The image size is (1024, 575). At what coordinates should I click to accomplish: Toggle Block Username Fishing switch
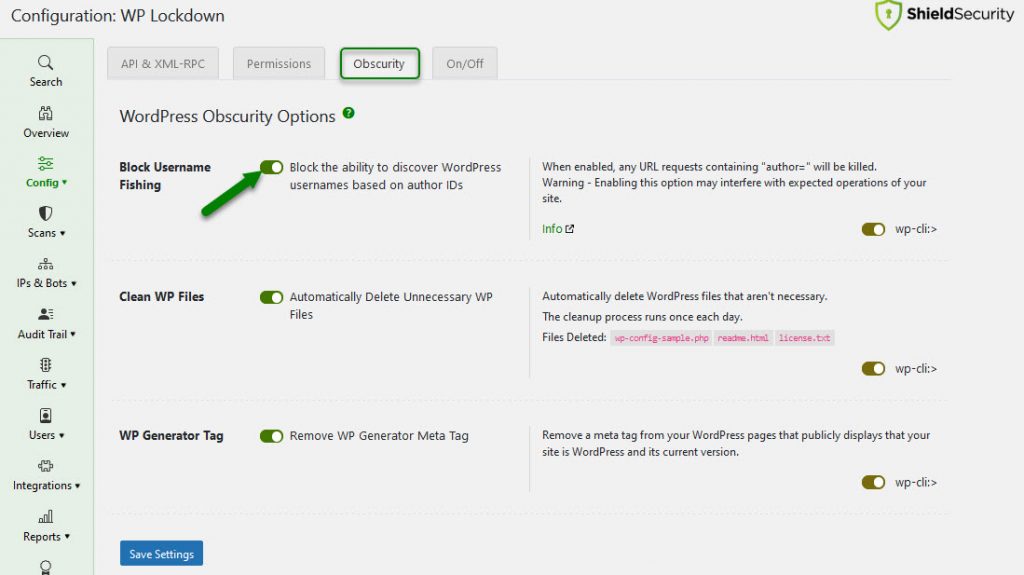(x=272, y=167)
